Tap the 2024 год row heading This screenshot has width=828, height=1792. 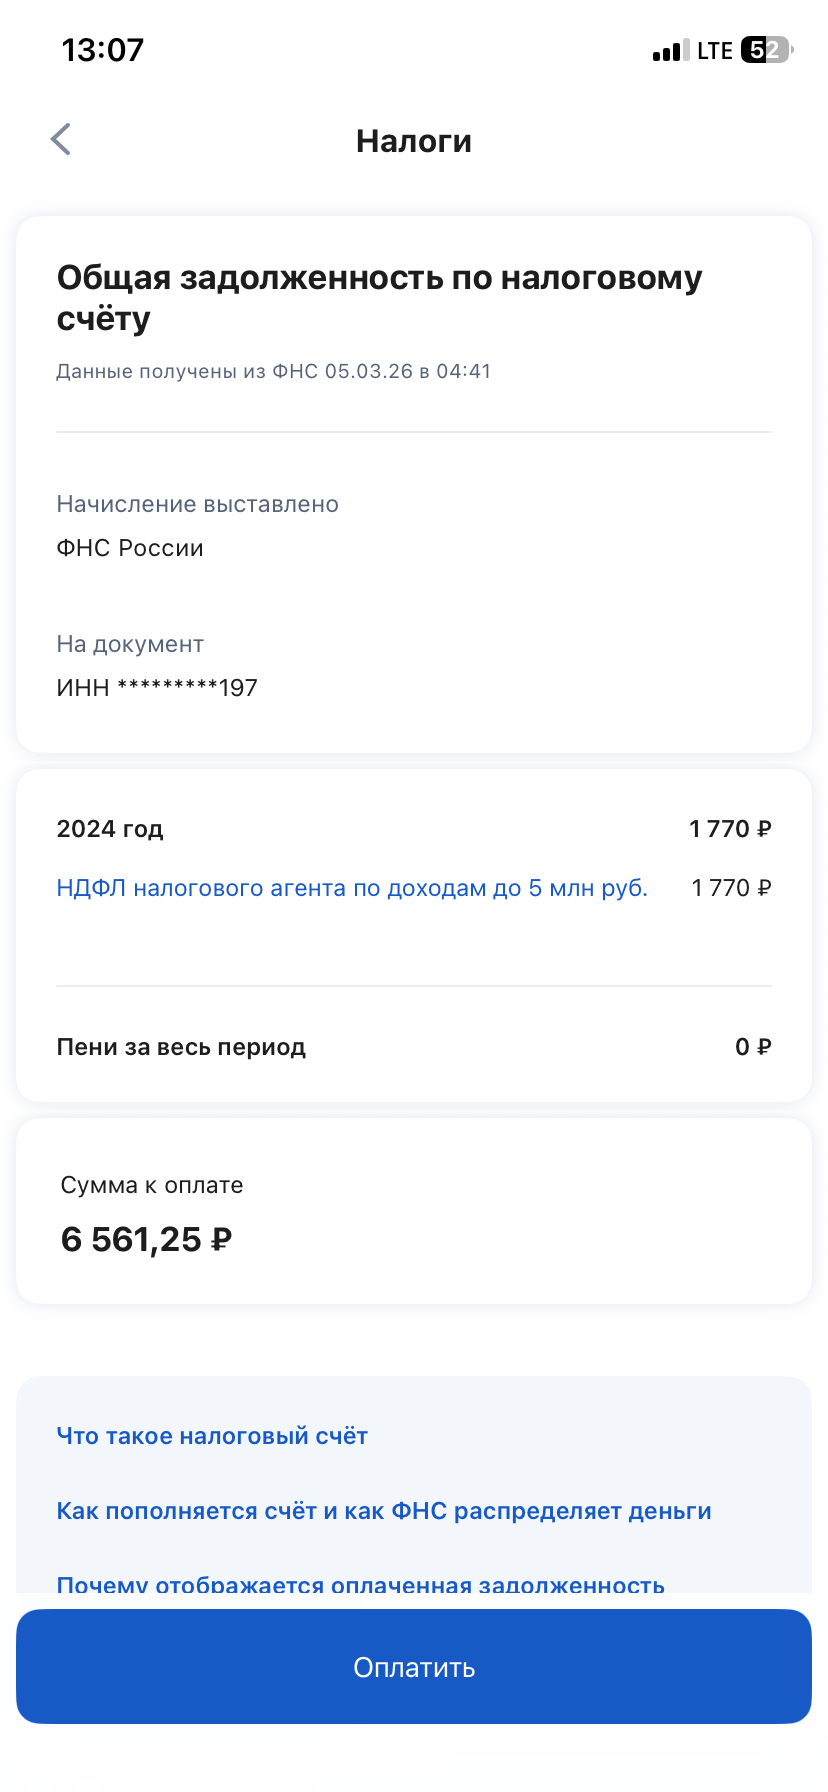pos(110,829)
